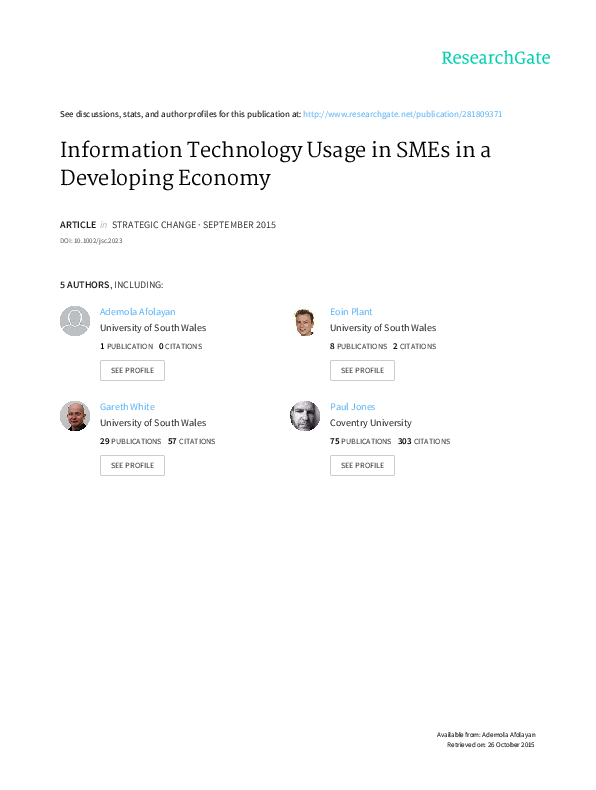Click '75 PUBLICATIONS' under Paul Jones
The width and height of the screenshot is (596, 790).
tap(361, 441)
